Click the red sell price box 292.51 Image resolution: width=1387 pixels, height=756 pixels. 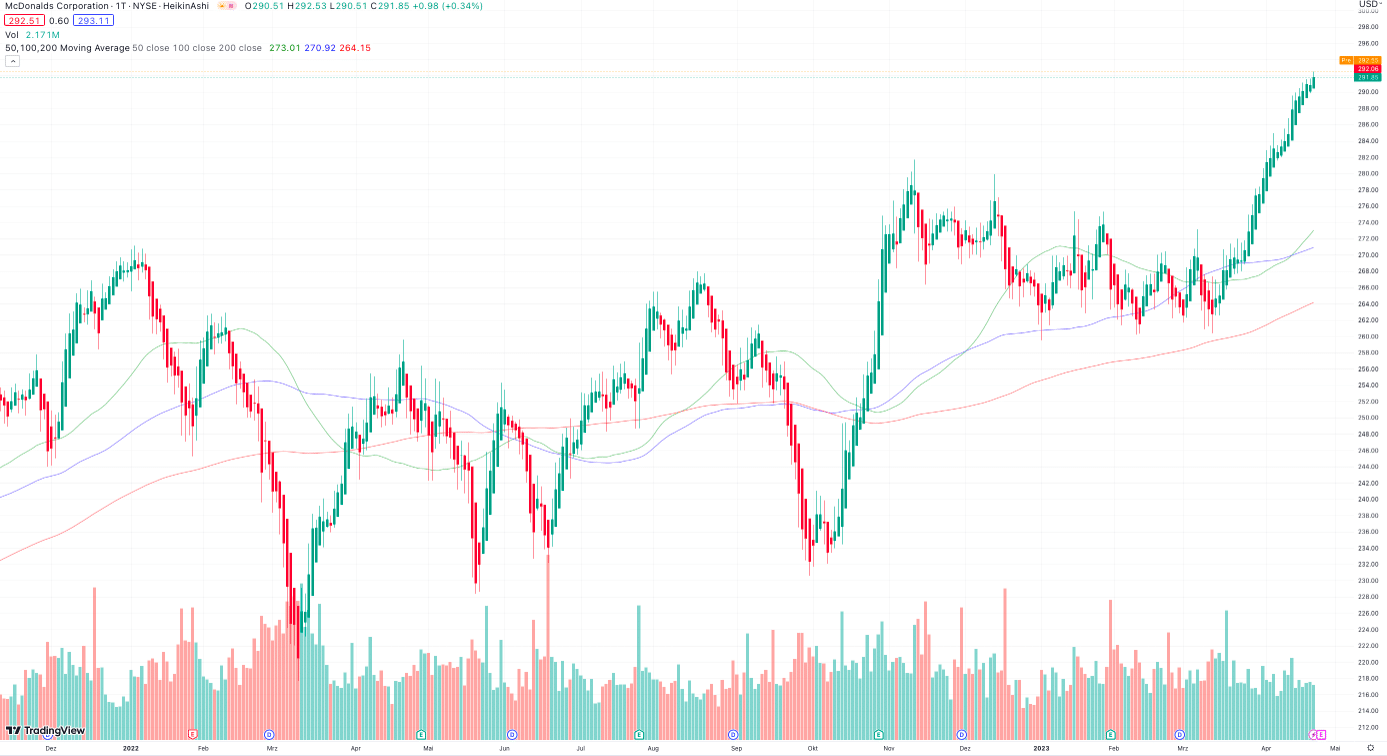(x=23, y=20)
